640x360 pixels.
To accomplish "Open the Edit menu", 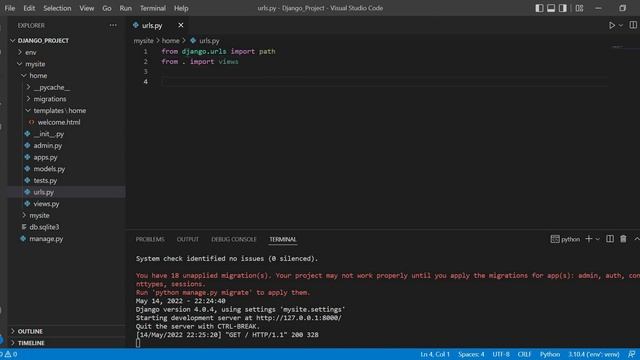I will pyautogui.click(x=29, y=8).
